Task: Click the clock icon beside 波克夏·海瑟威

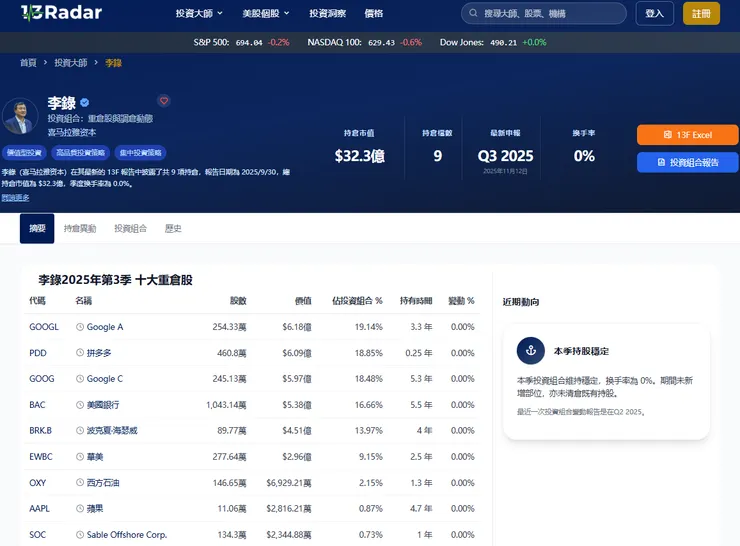Action: click(x=80, y=430)
